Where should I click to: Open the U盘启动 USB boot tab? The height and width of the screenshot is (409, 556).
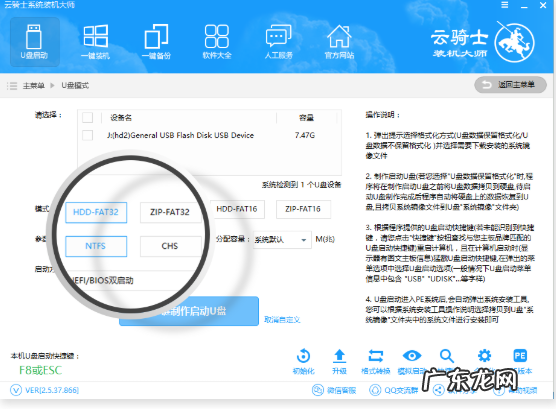point(34,42)
